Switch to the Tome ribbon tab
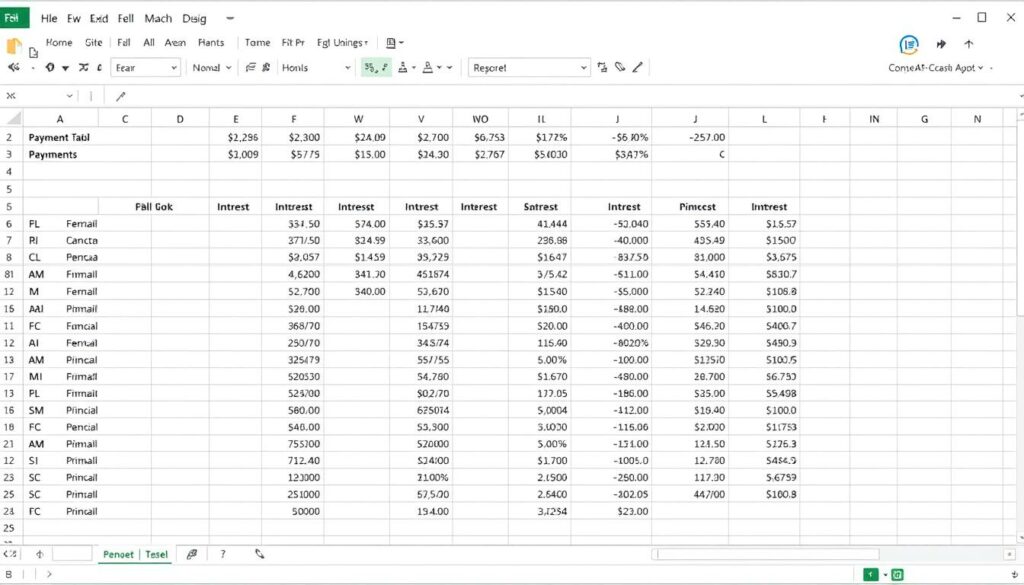 pos(257,42)
